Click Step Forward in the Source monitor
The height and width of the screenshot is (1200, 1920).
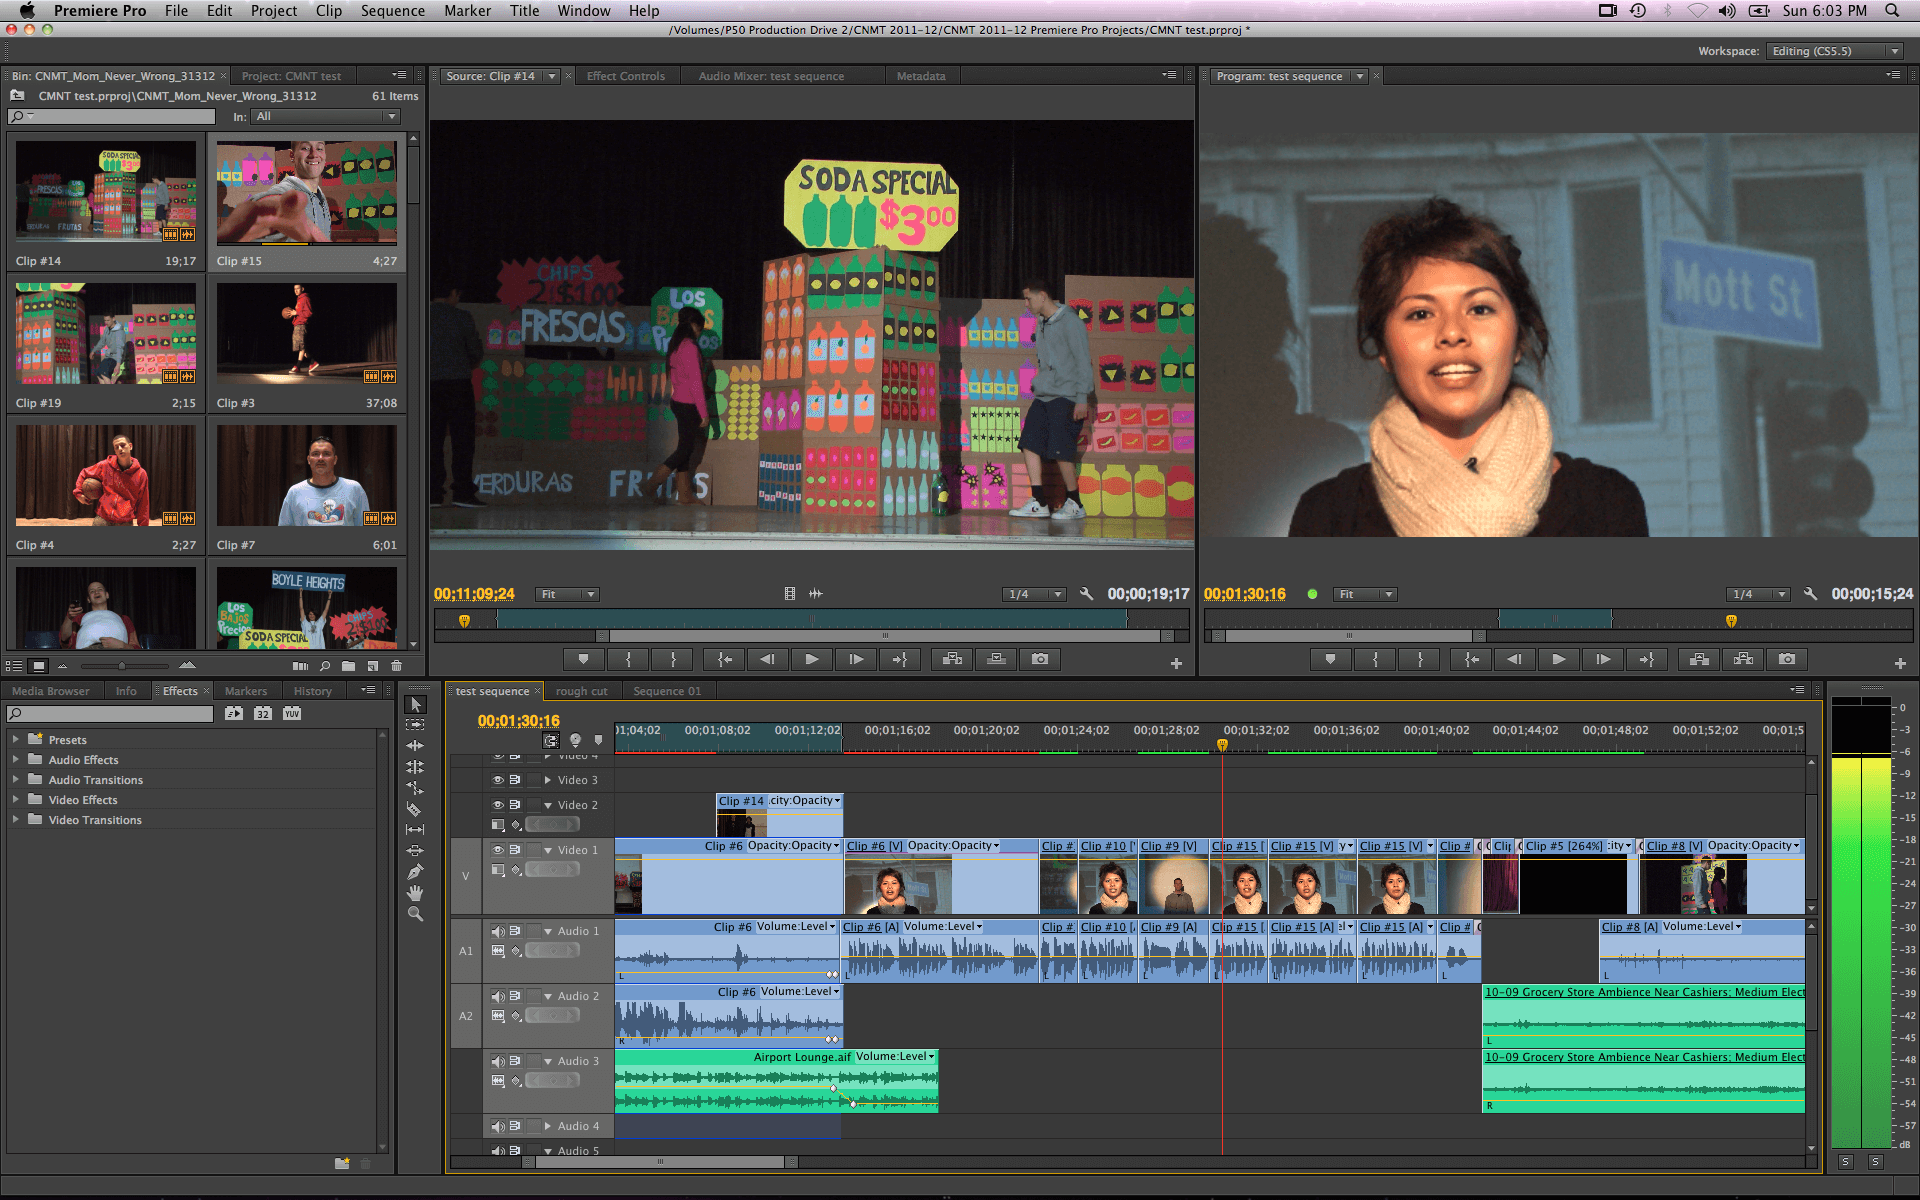coord(856,659)
